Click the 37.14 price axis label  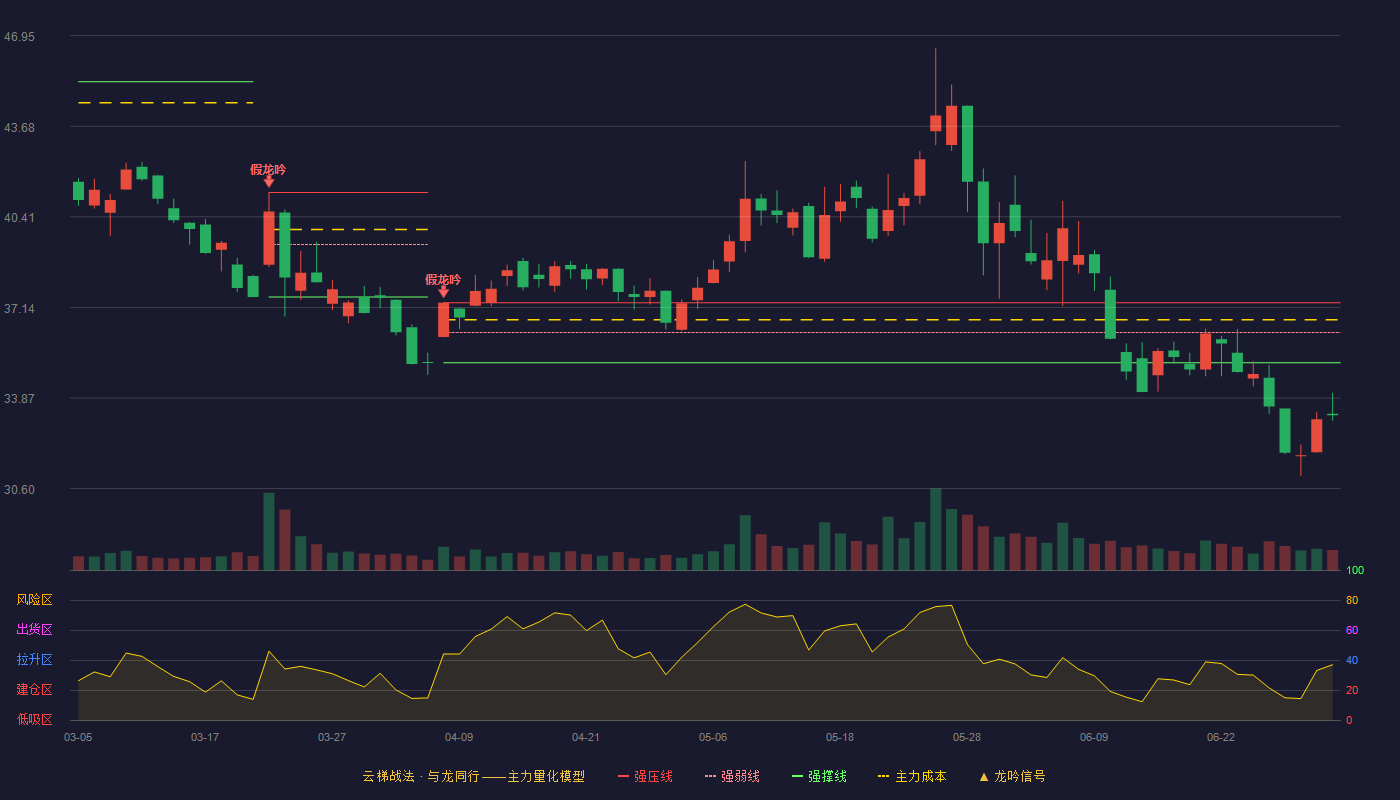pyautogui.click(x=19, y=309)
